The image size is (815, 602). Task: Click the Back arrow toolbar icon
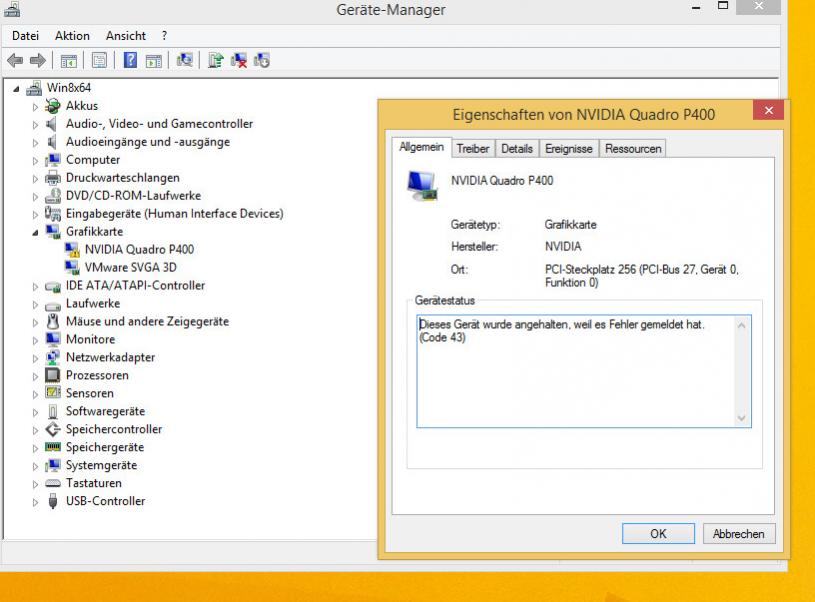point(15,60)
